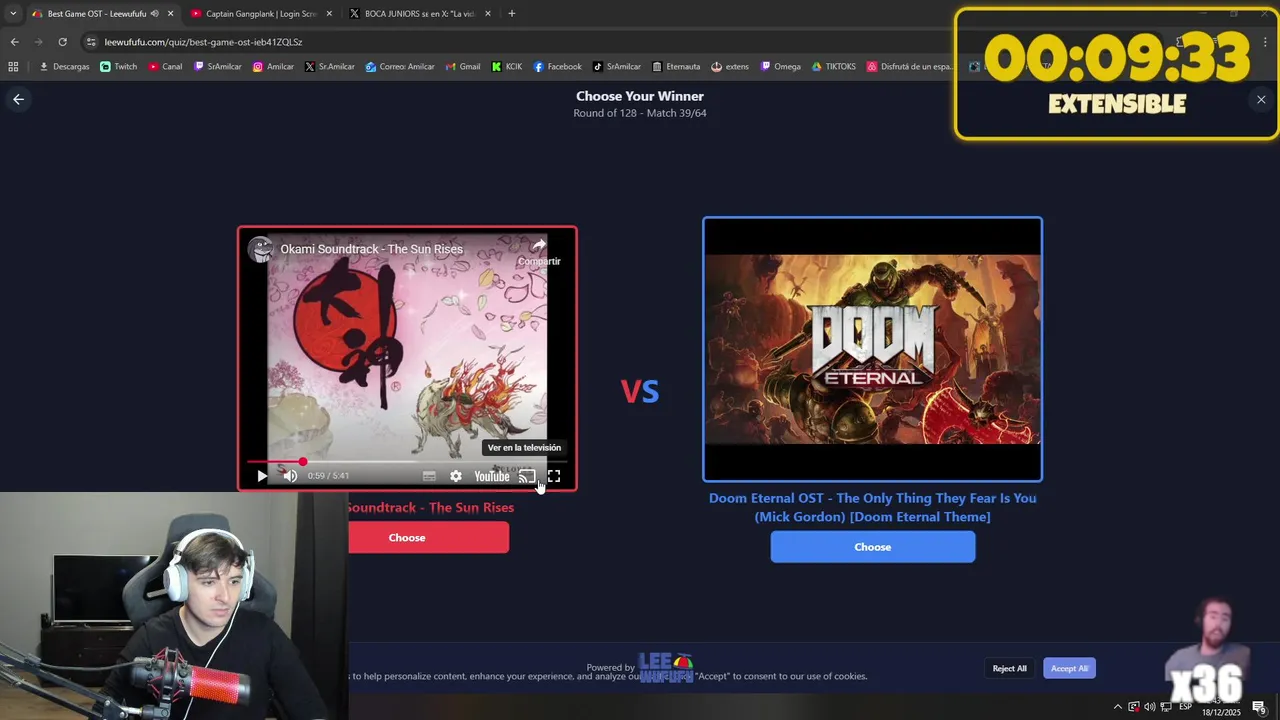Click the Doom Eternal video thumbnail
1280x720 pixels.
[873, 349]
